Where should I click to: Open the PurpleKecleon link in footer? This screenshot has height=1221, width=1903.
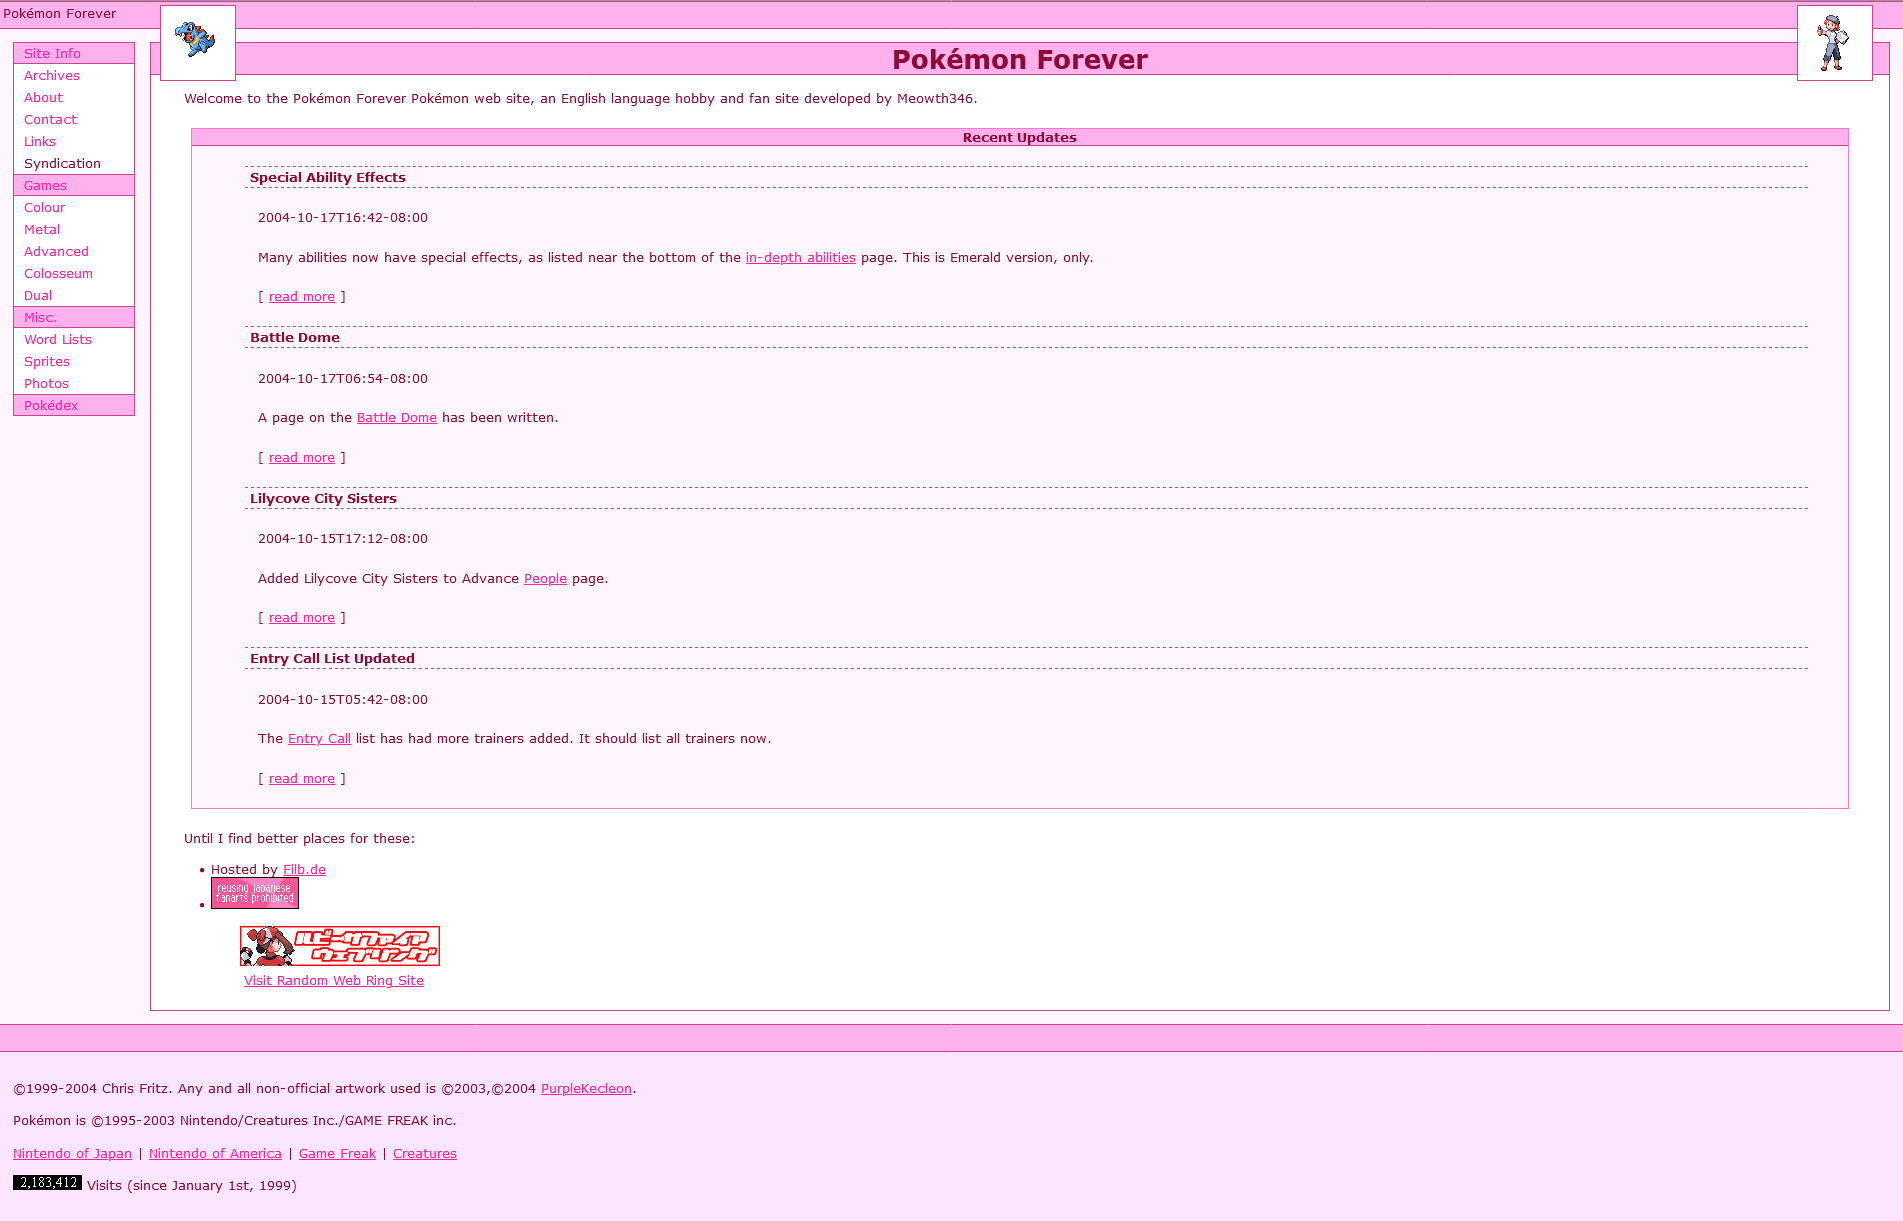(x=586, y=1088)
